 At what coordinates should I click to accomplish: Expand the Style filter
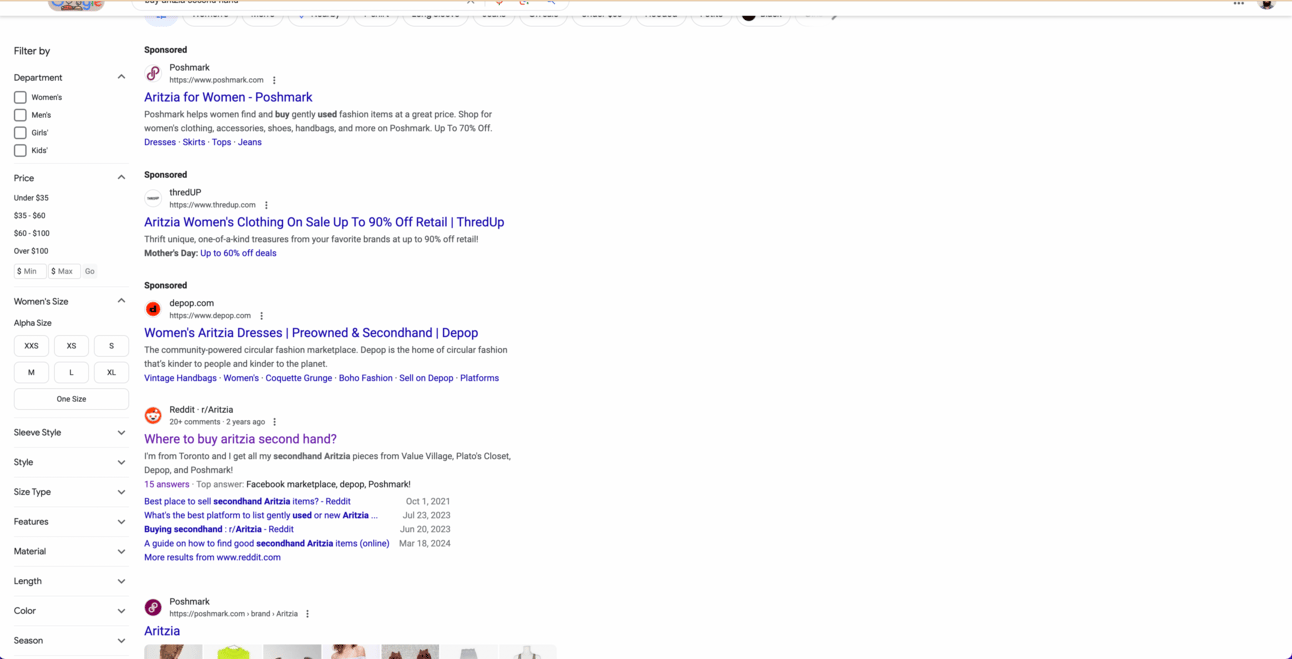121,462
